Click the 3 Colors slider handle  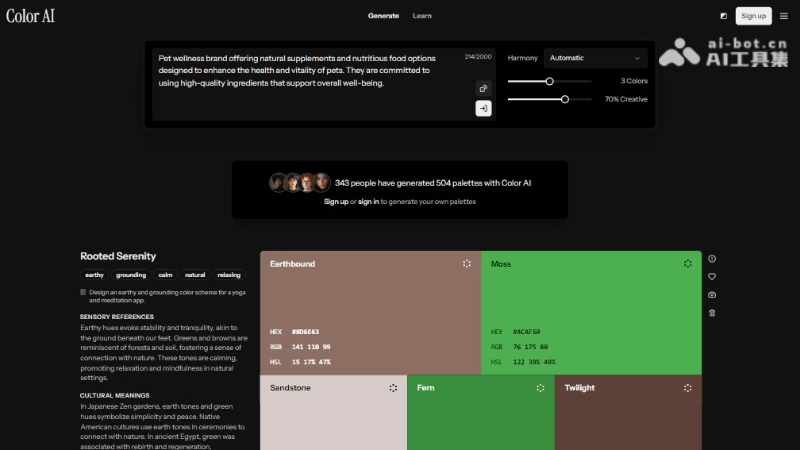pyautogui.click(x=549, y=81)
